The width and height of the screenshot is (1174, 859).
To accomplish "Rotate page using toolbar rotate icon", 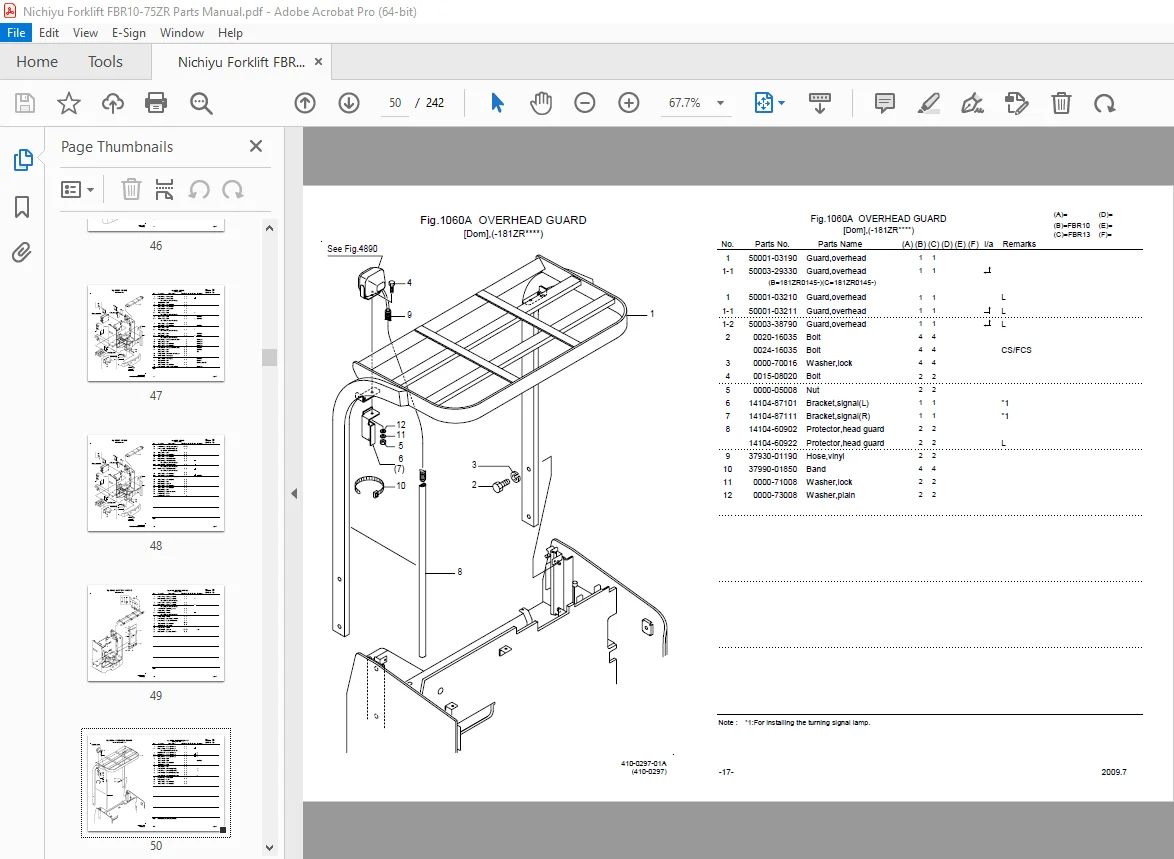I will point(1104,103).
